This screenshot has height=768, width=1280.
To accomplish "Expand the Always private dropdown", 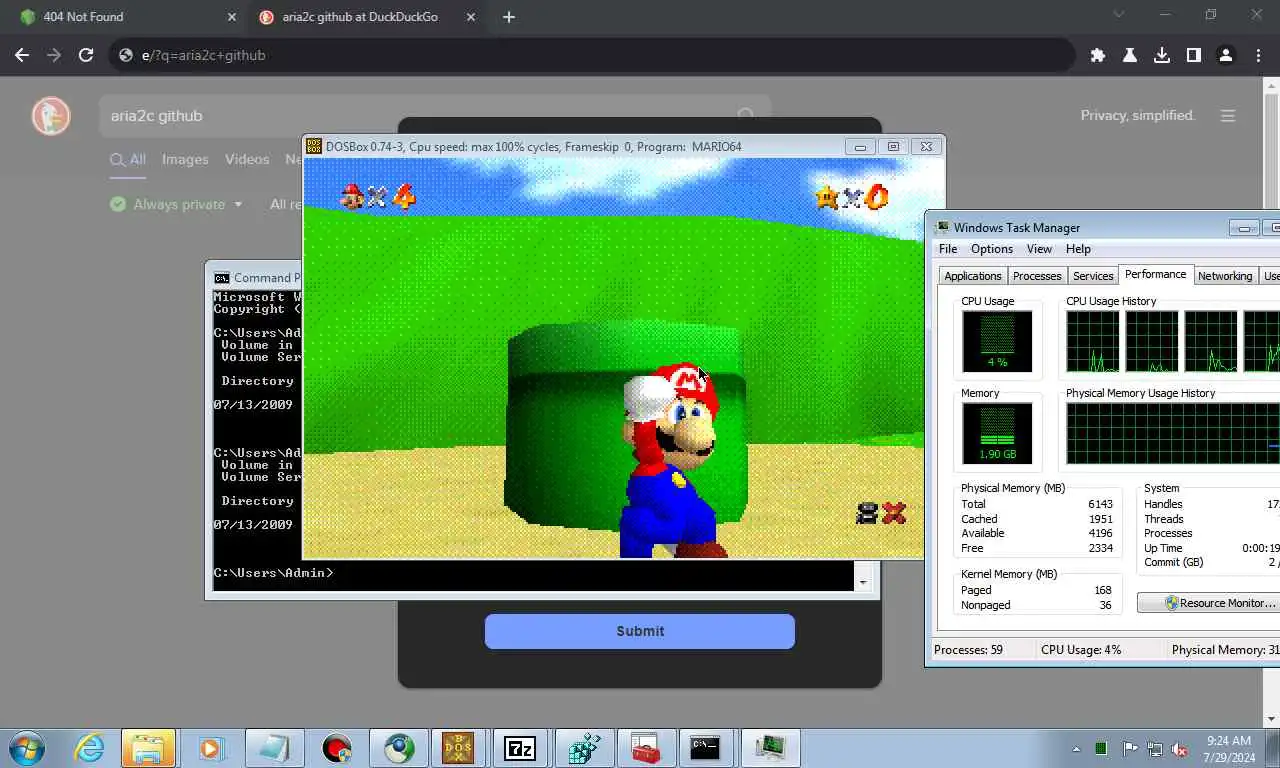I will click(x=176, y=204).
